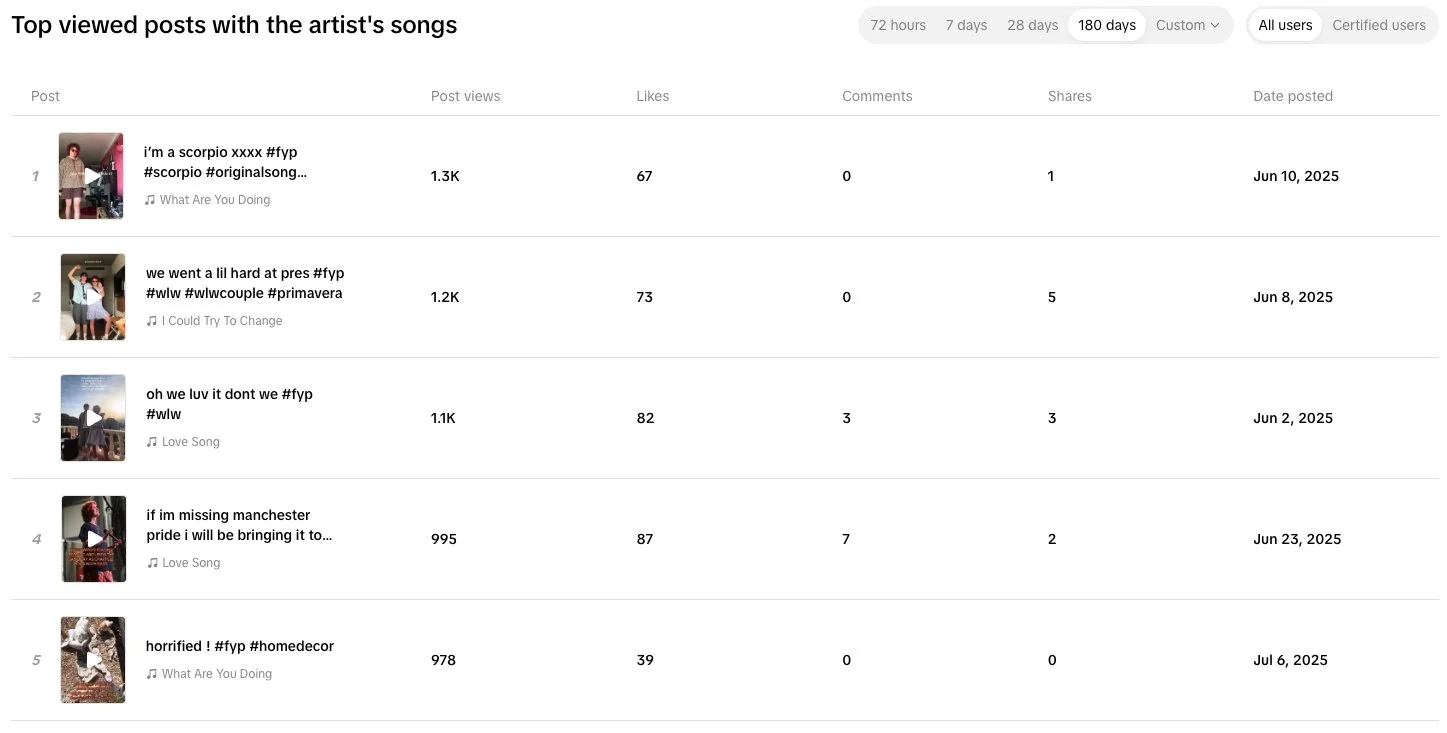
Task: Open 'I Could Try To Change' song link
Action: pos(221,321)
